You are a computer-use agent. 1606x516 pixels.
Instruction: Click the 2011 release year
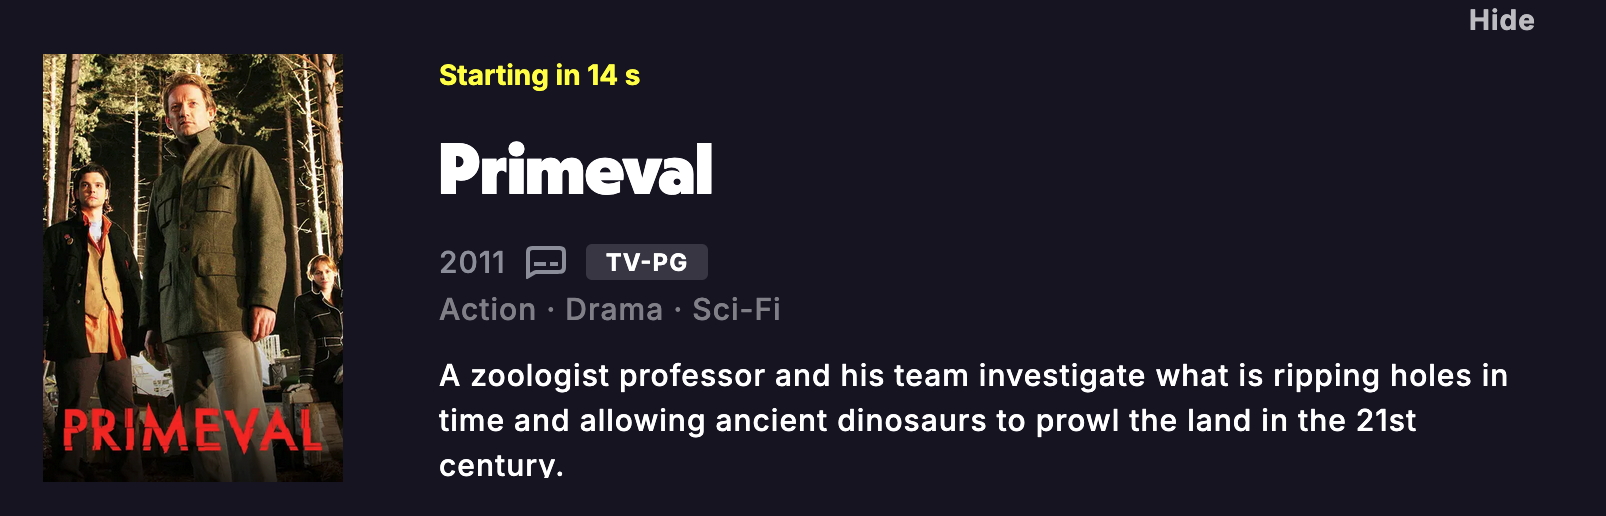pos(472,262)
